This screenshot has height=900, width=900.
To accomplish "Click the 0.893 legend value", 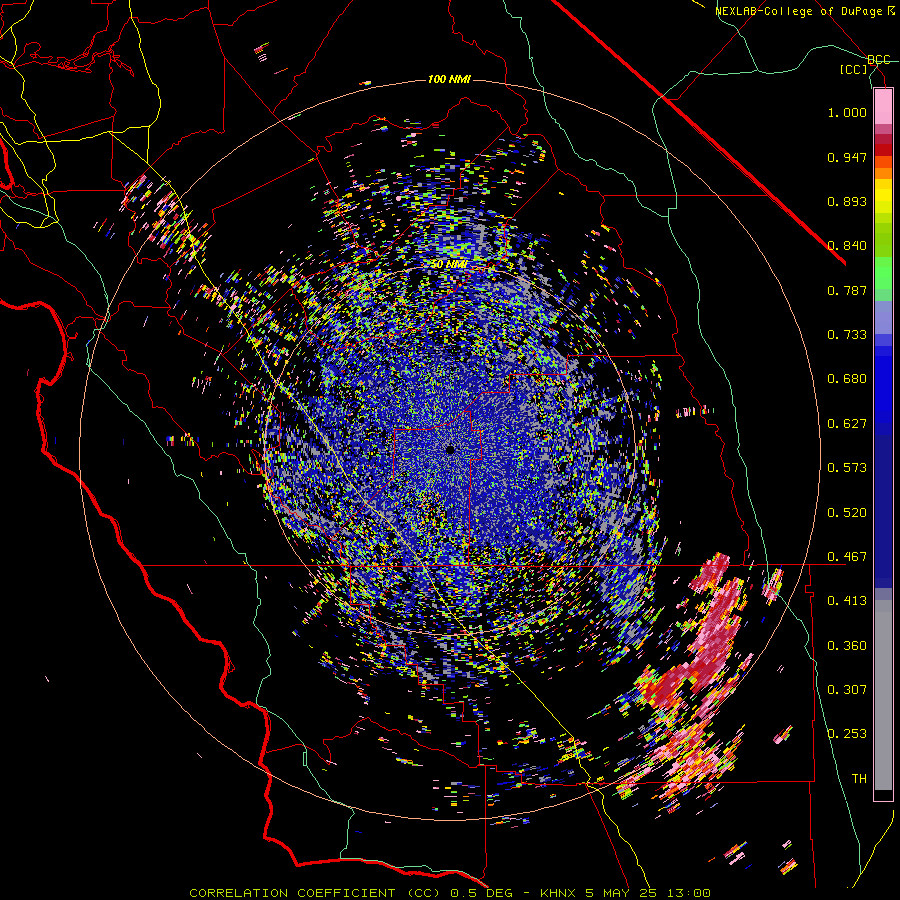I will pyautogui.click(x=847, y=201).
